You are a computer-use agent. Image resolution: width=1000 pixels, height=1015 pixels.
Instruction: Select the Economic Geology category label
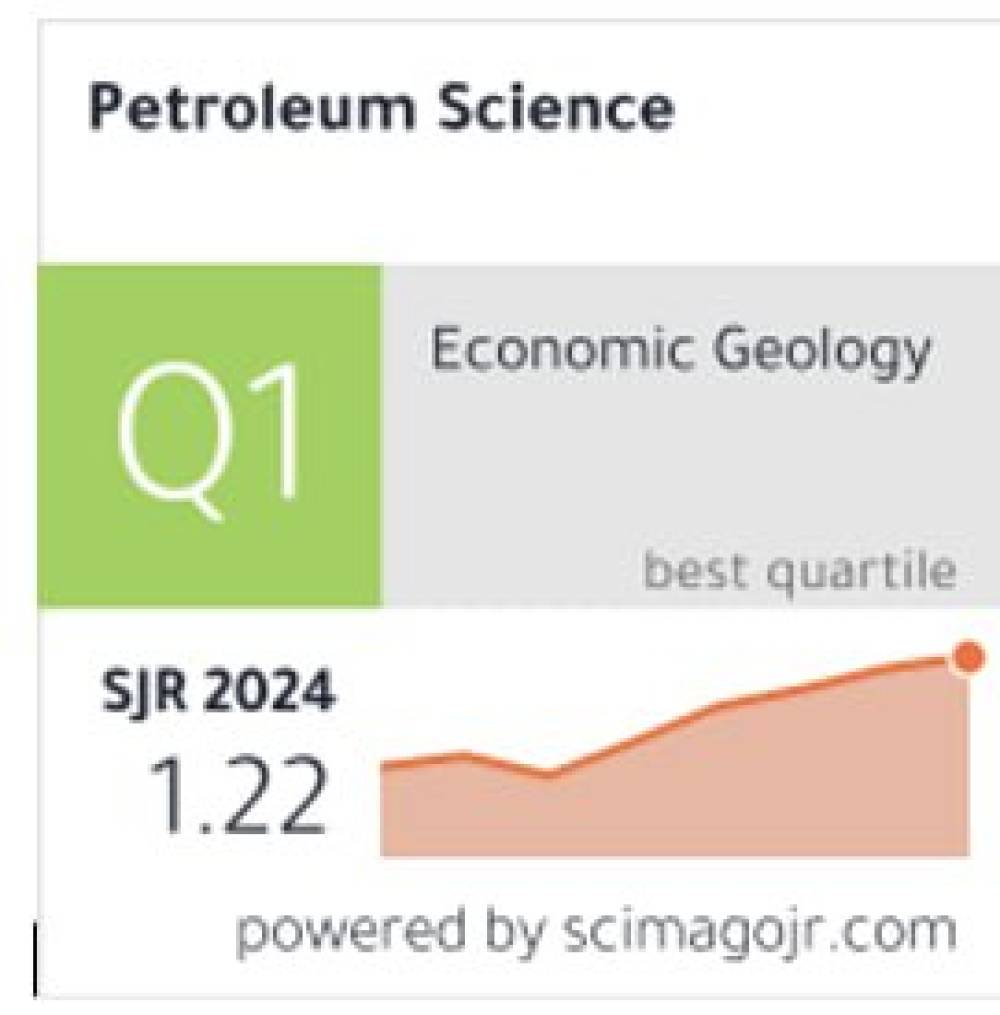(x=680, y=353)
